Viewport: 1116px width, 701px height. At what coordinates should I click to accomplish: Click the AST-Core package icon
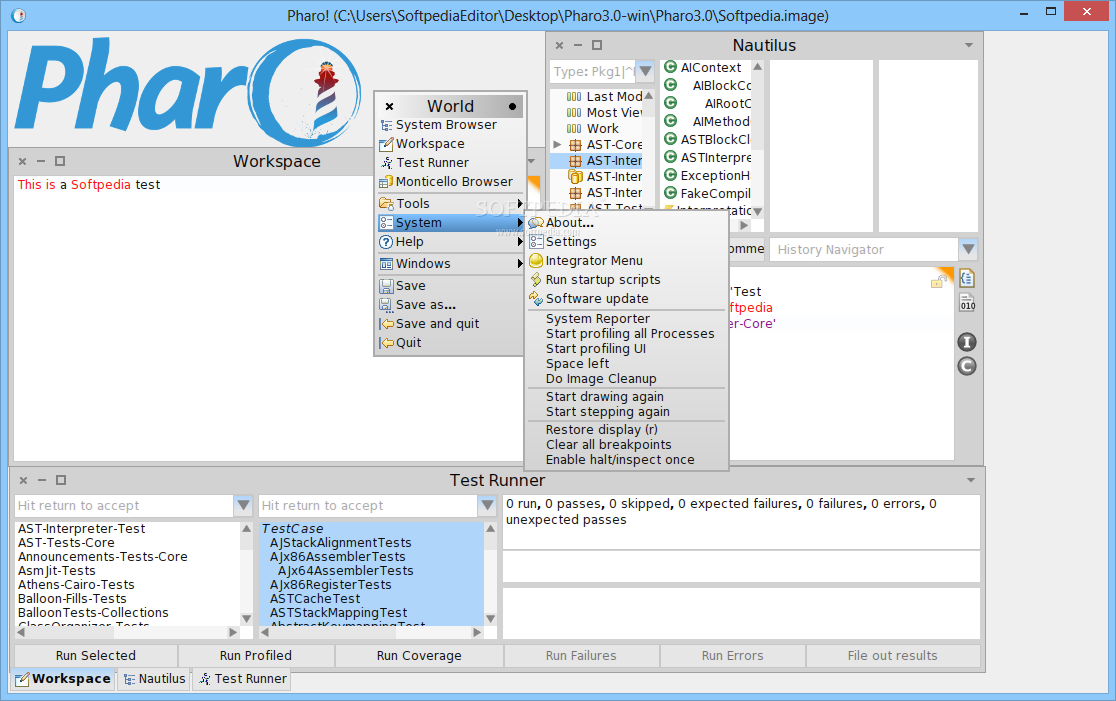pyautogui.click(x=576, y=145)
